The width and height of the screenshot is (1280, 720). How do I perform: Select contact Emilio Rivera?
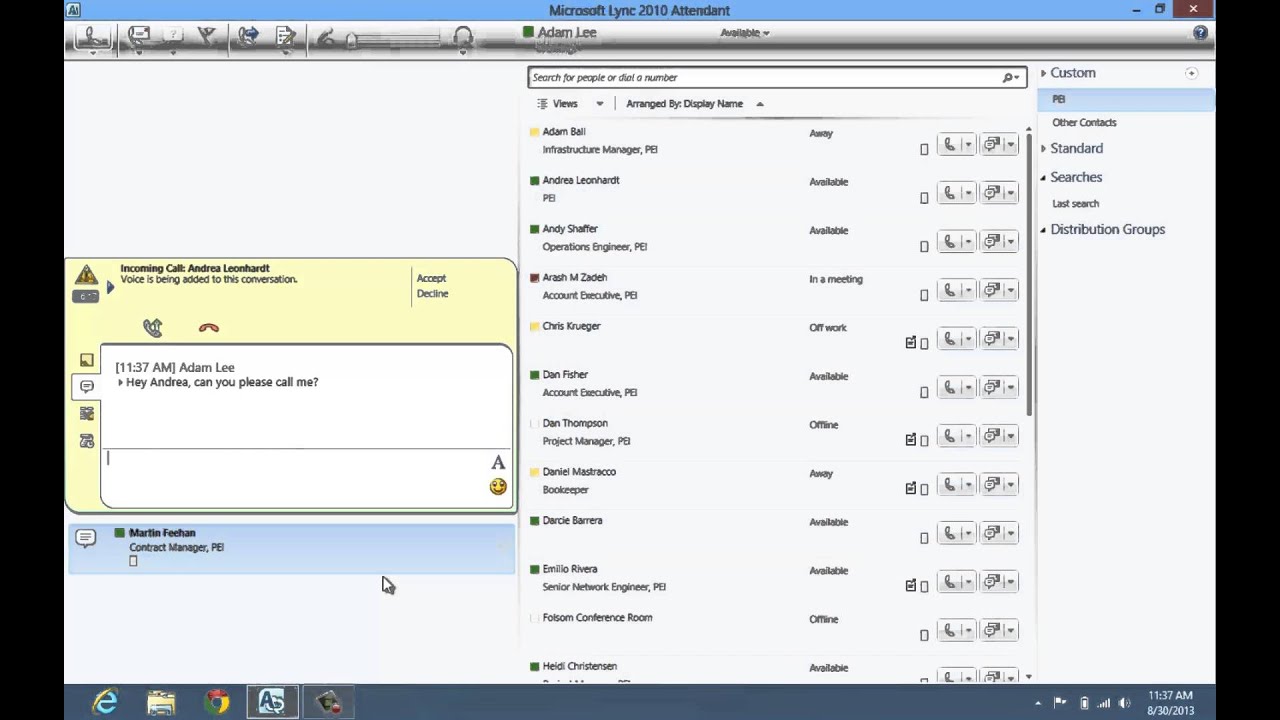[x=569, y=569]
